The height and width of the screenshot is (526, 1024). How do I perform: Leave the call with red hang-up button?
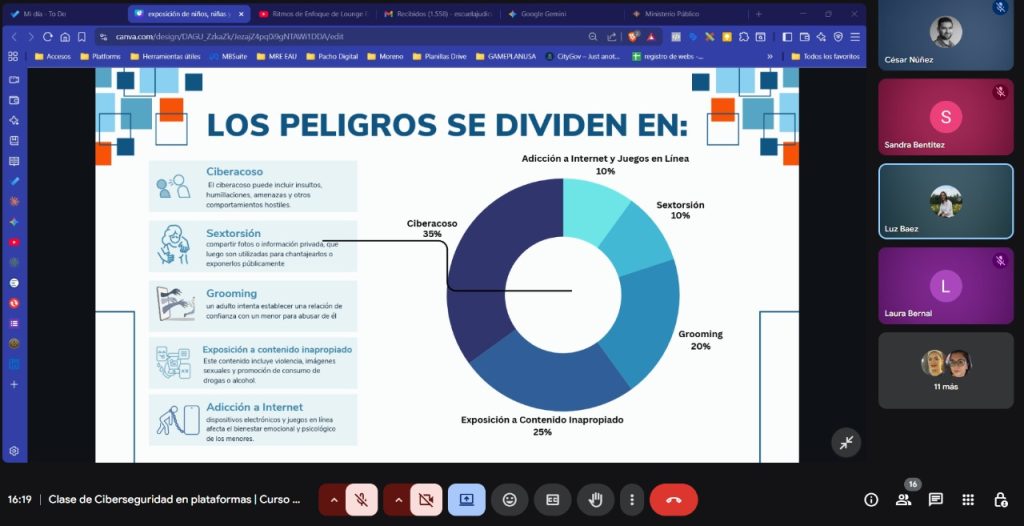tap(673, 499)
